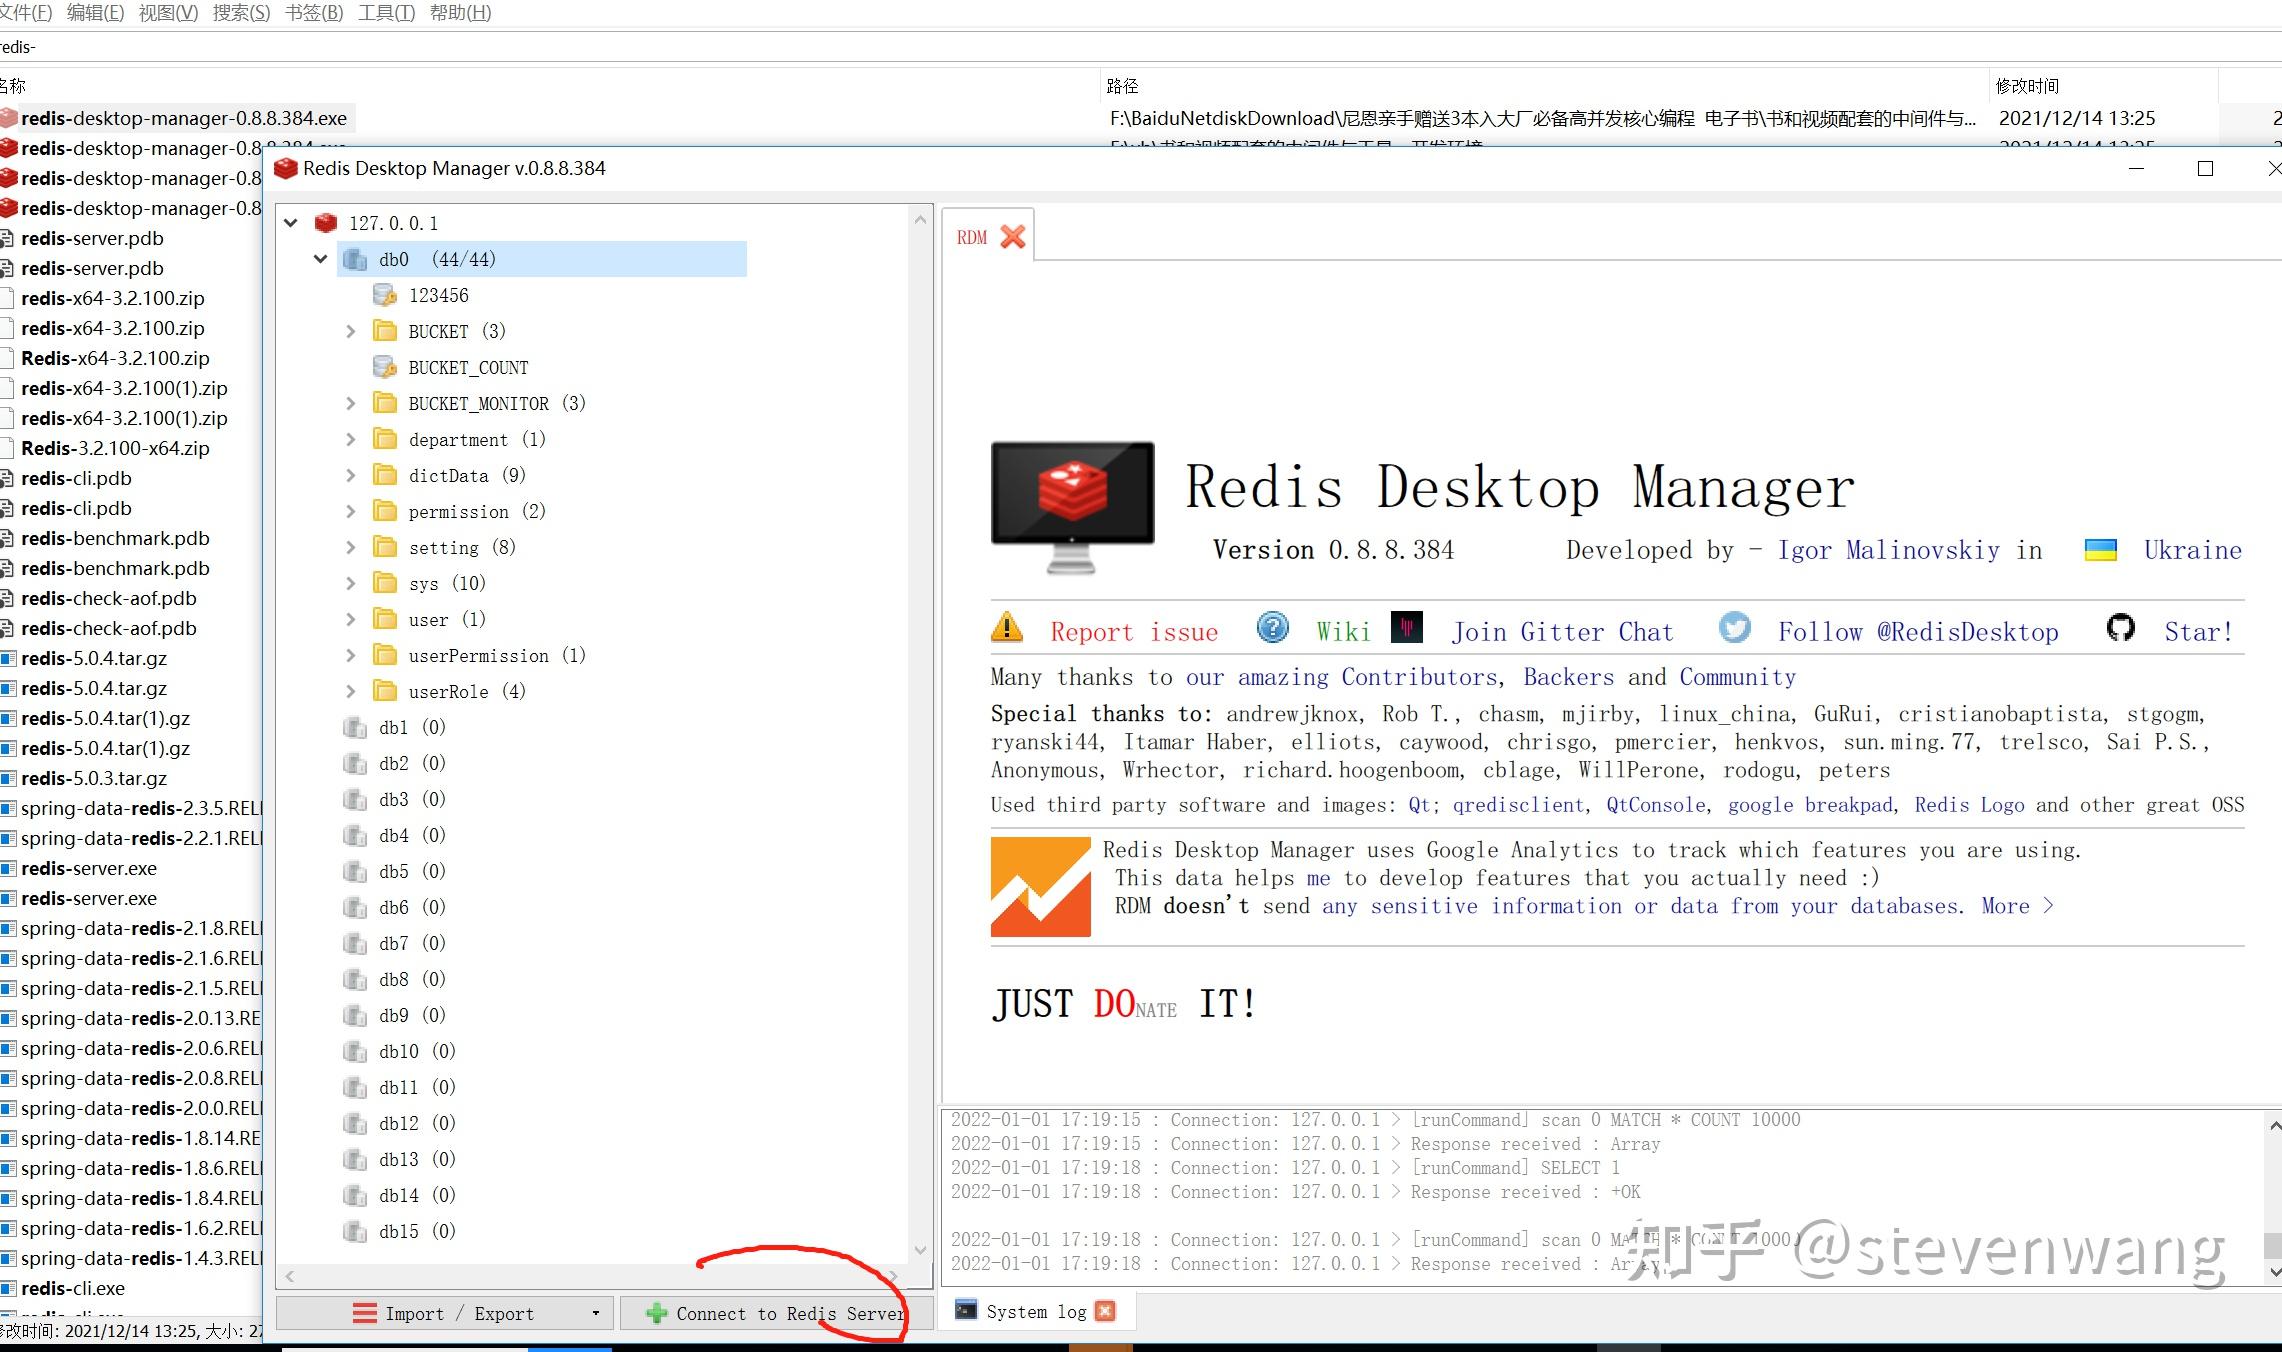Click the 123456 key icon

pyautogui.click(x=384, y=295)
